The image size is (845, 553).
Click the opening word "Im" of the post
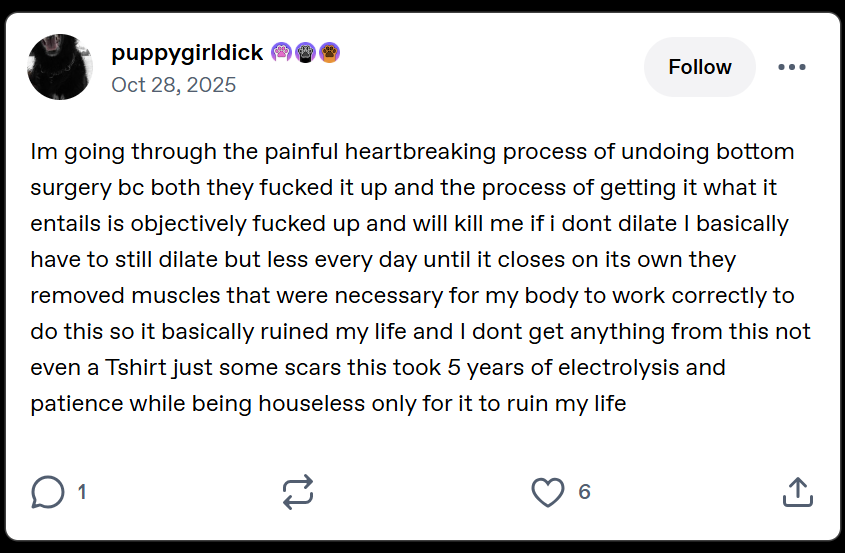point(40,151)
